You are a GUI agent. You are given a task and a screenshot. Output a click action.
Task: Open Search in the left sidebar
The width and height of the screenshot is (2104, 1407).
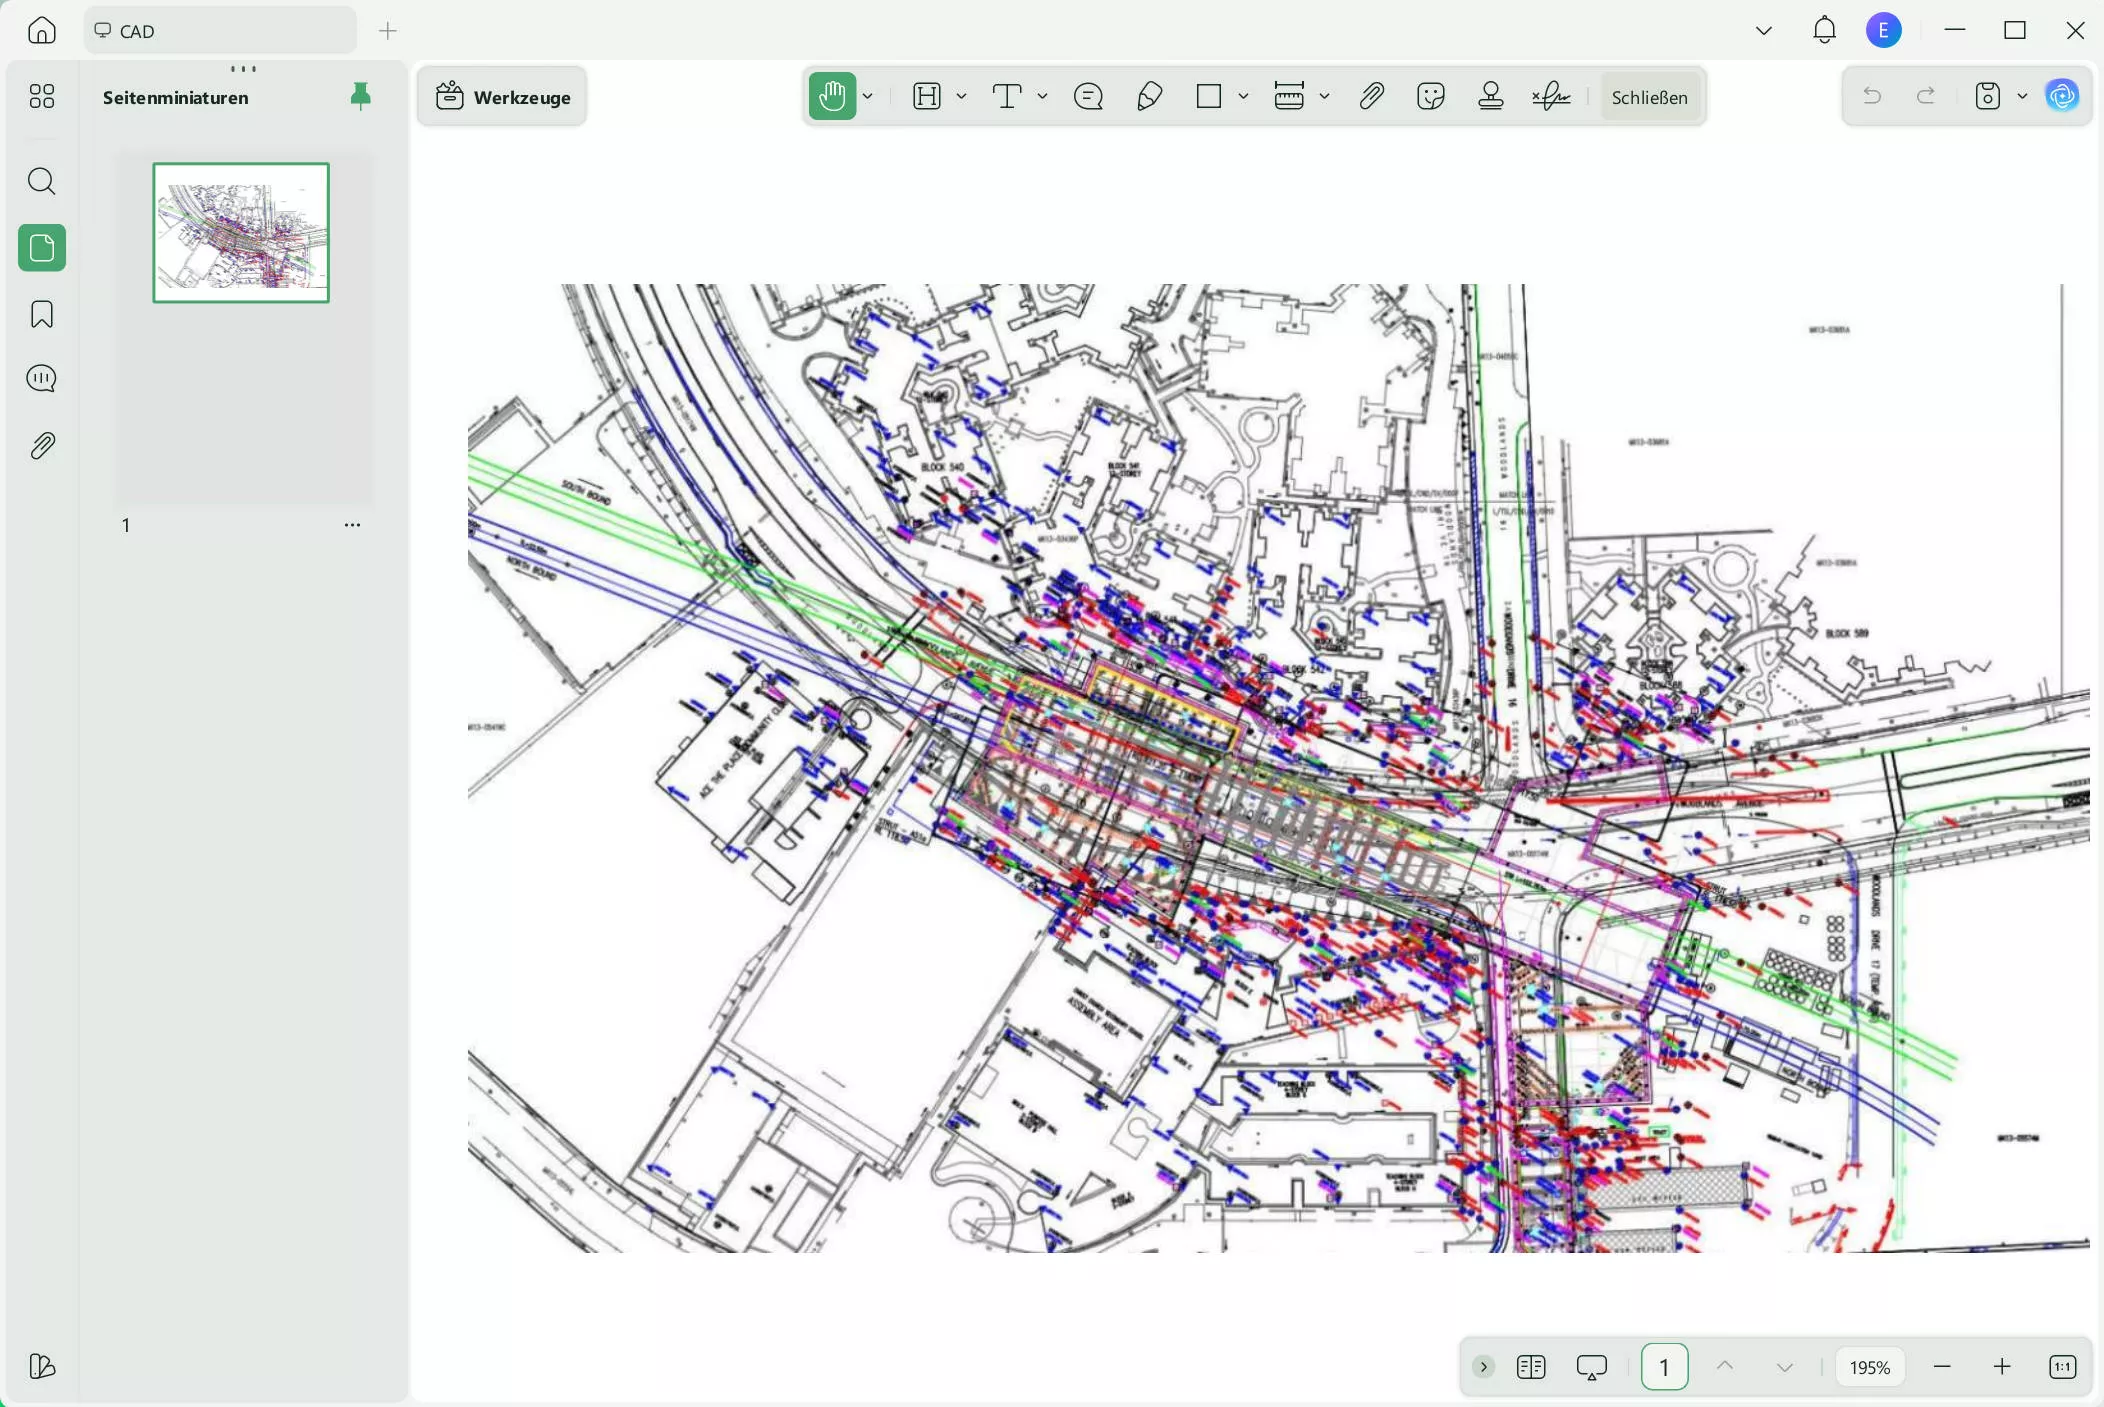point(41,181)
